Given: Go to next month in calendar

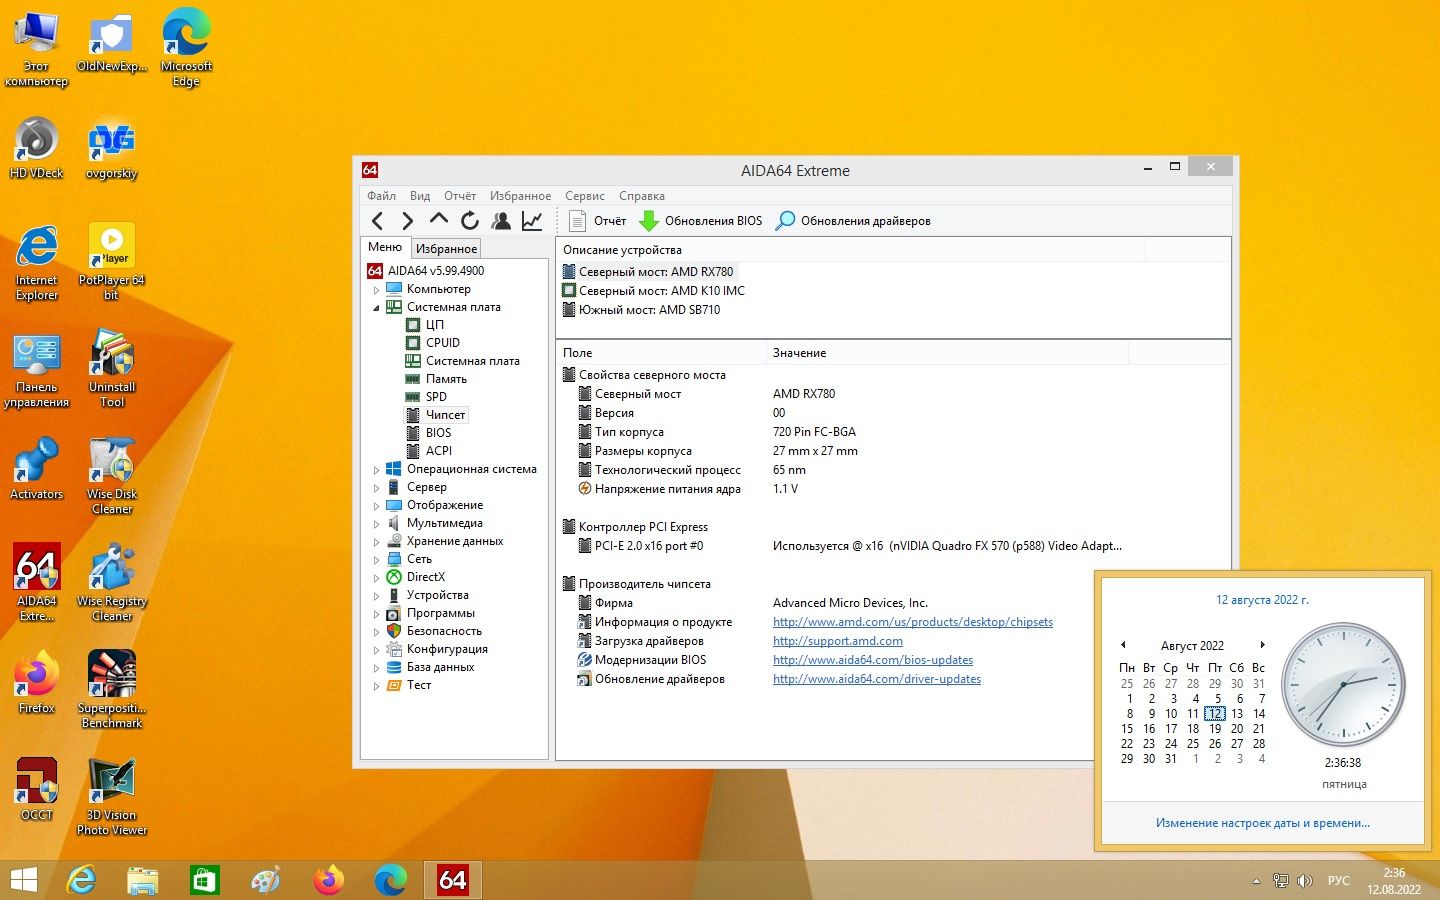Looking at the screenshot, I should click(x=1263, y=645).
